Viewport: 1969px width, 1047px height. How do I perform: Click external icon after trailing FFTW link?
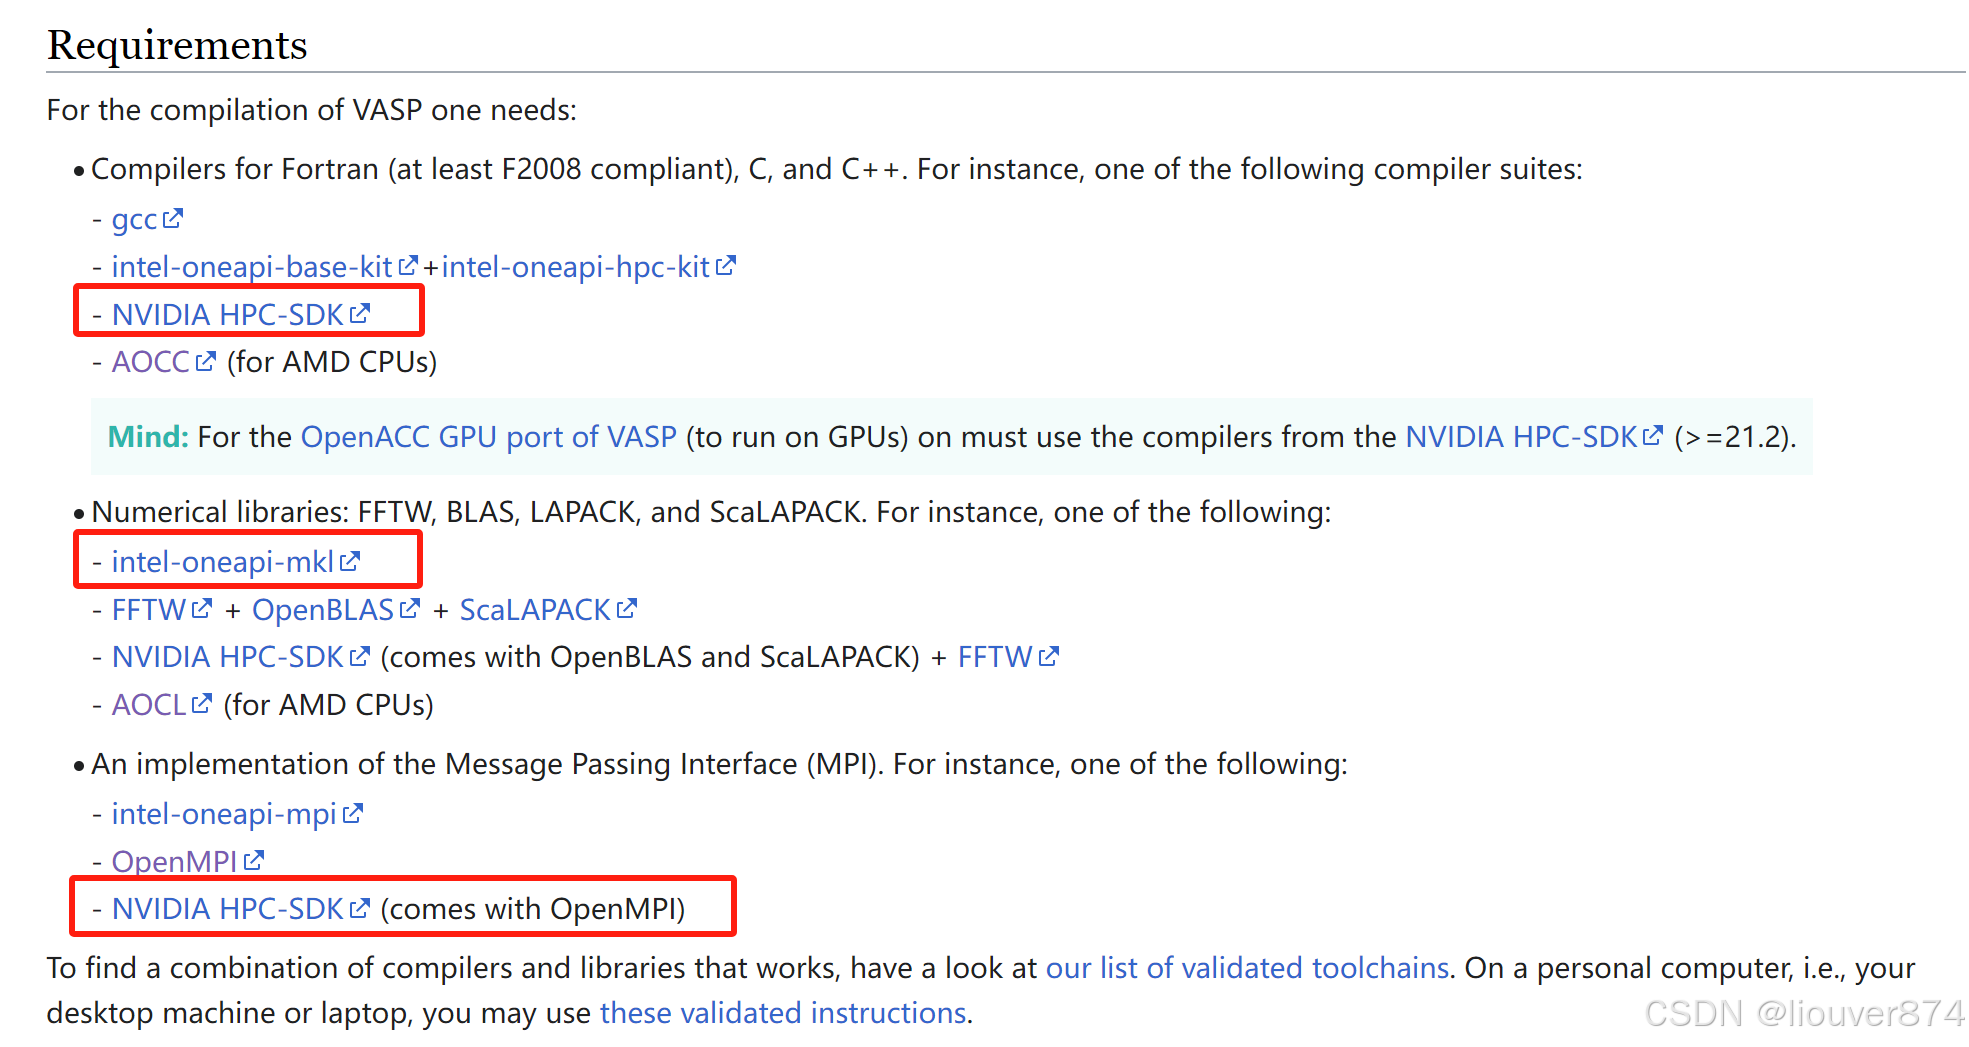[x=1049, y=656]
